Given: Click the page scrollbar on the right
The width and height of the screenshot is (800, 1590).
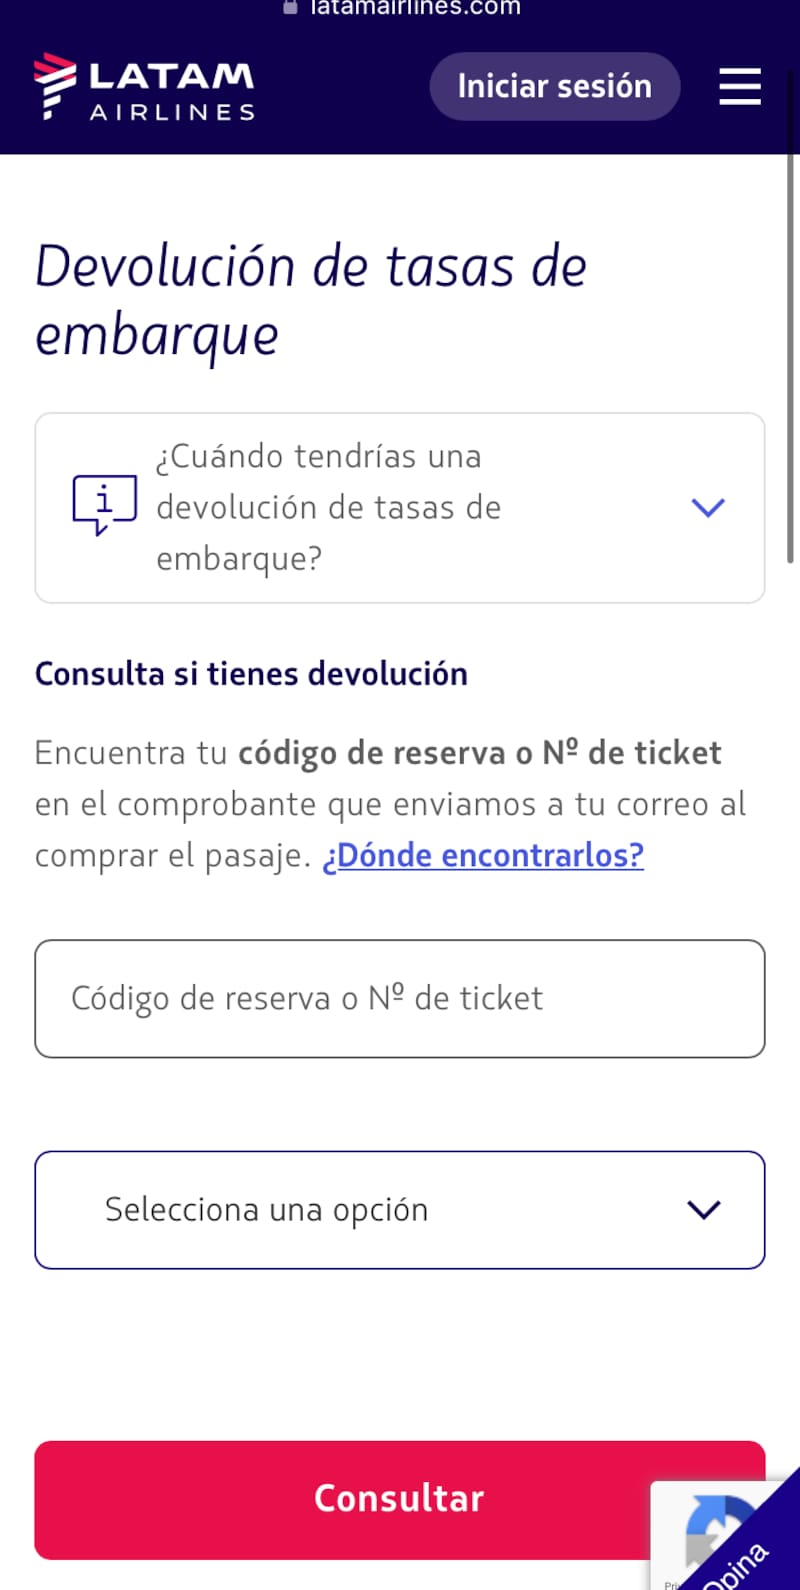Looking at the screenshot, I should pyautogui.click(x=791, y=360).
